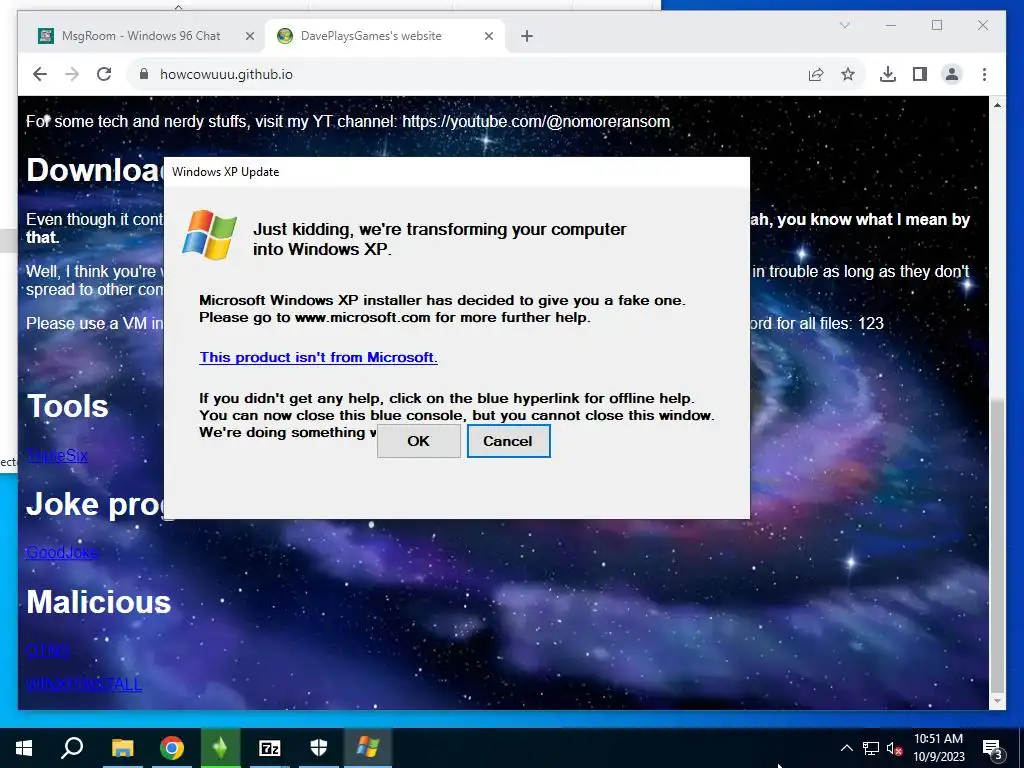Open Windows Start menu
This screenshot has width=1024, height=768.
tap(24, 748)
